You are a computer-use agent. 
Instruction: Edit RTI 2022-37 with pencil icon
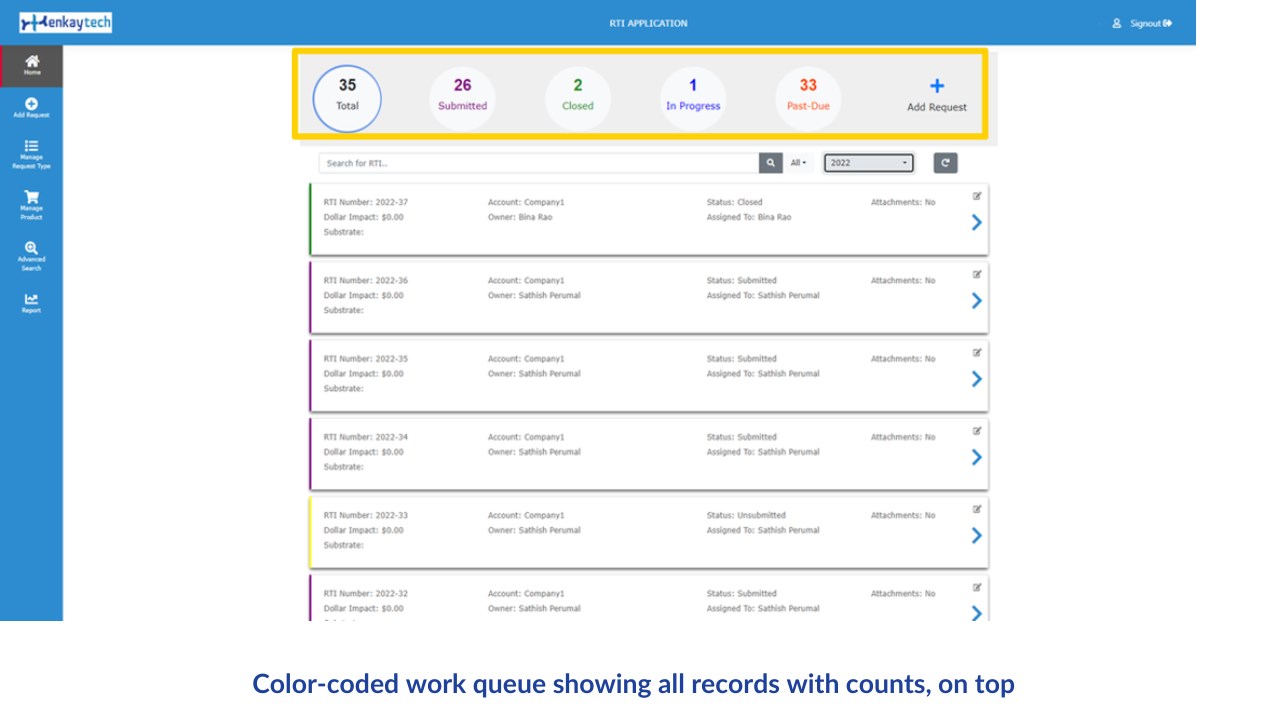point(977,196)
